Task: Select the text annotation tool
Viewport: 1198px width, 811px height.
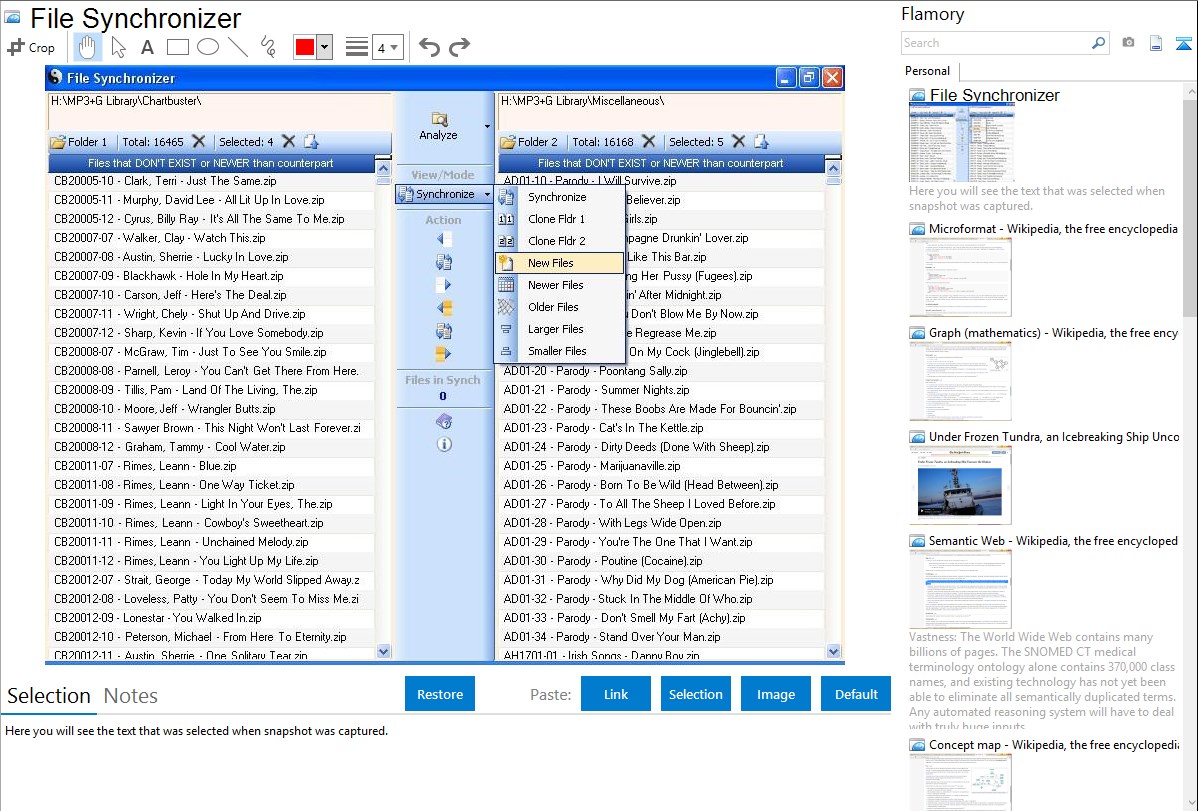Action: (147, 47)
